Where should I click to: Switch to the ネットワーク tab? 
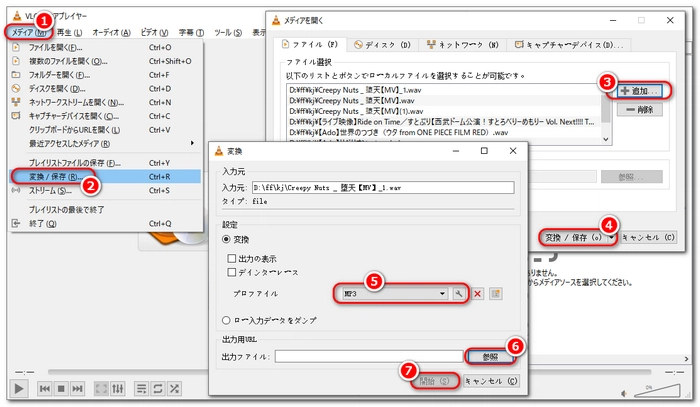[x=463, y=45]
